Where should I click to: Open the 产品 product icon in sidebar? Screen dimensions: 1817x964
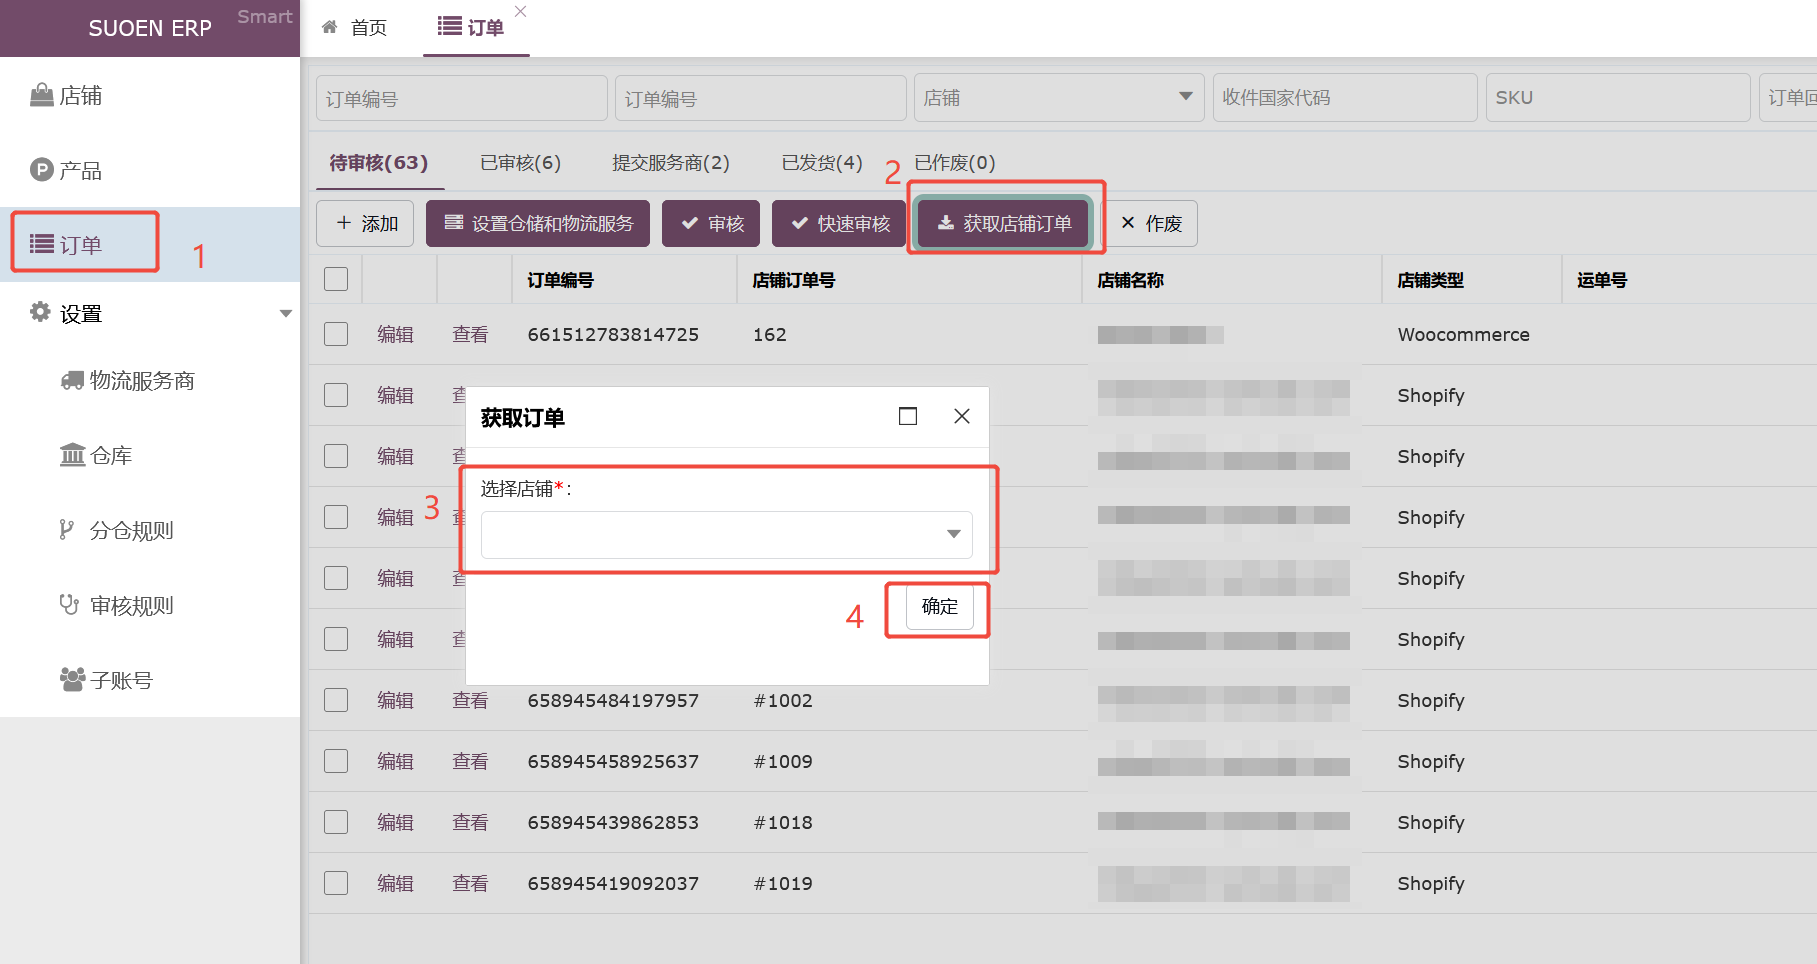41,170
